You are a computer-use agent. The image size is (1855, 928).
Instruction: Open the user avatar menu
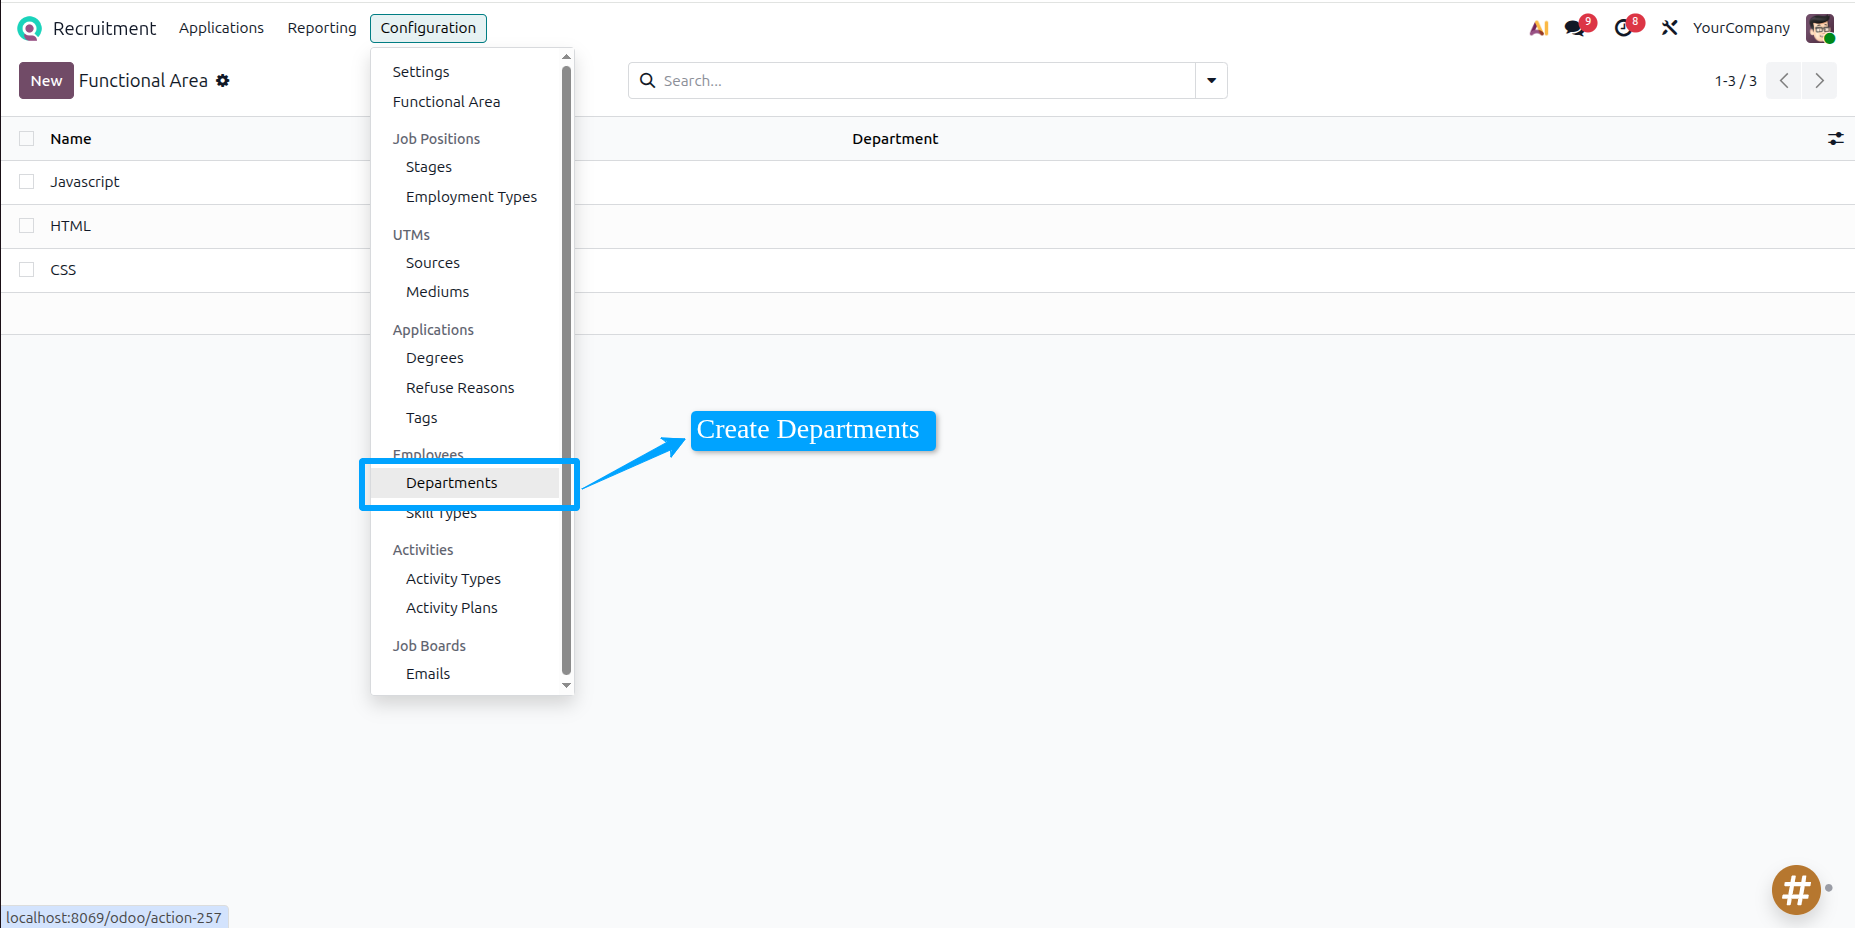click(x=1820, y=28)
